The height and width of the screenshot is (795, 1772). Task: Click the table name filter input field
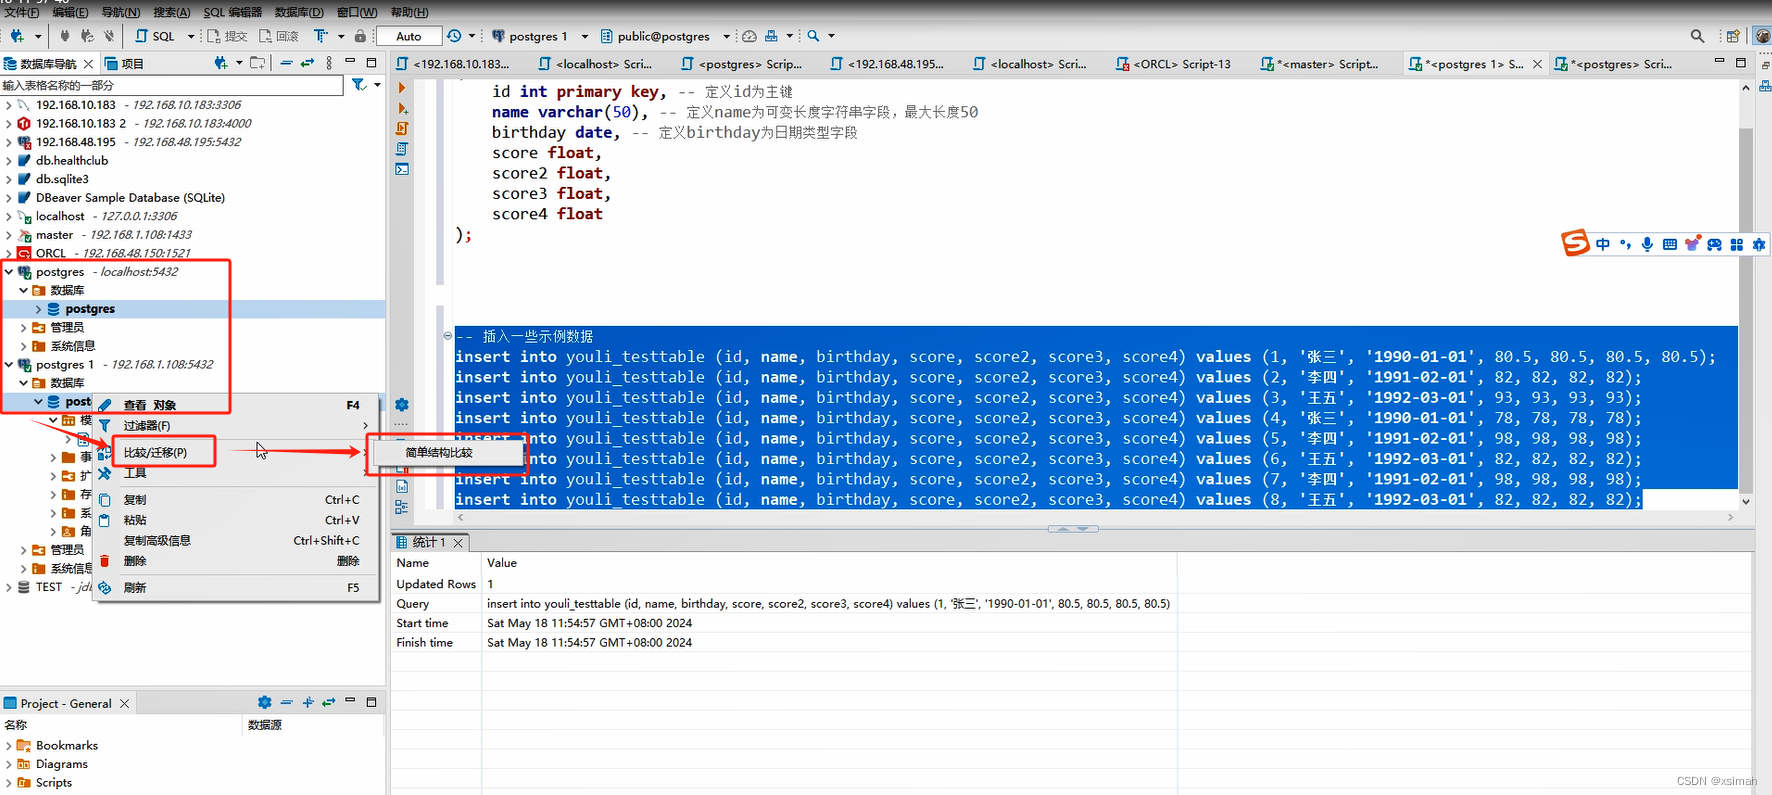pyautogui.click(x=172, y=86)
